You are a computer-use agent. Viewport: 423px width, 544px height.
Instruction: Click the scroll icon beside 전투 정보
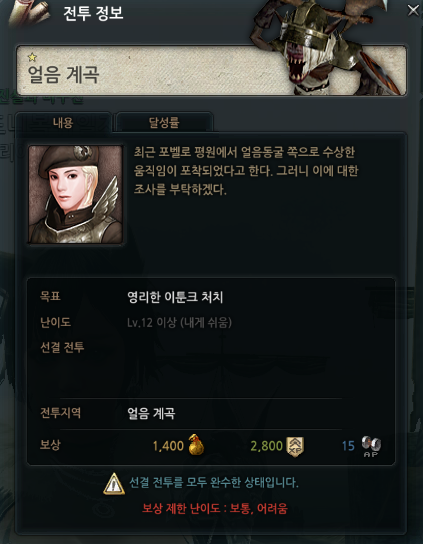coord(30,12)
